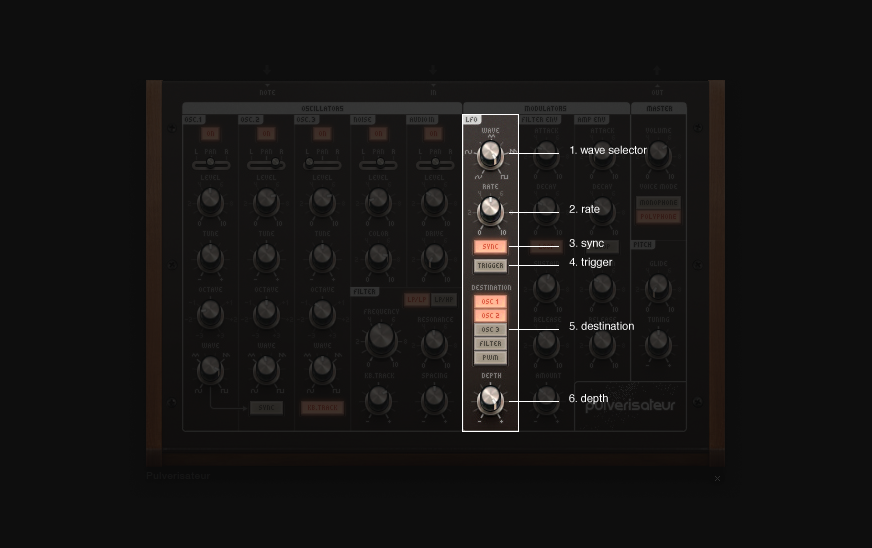Image resolution: width=872 pixels, height=548 pixels.
Task: Click the OSC.1 wave knob
Action: pyautogui.click(x=210, y=368)
